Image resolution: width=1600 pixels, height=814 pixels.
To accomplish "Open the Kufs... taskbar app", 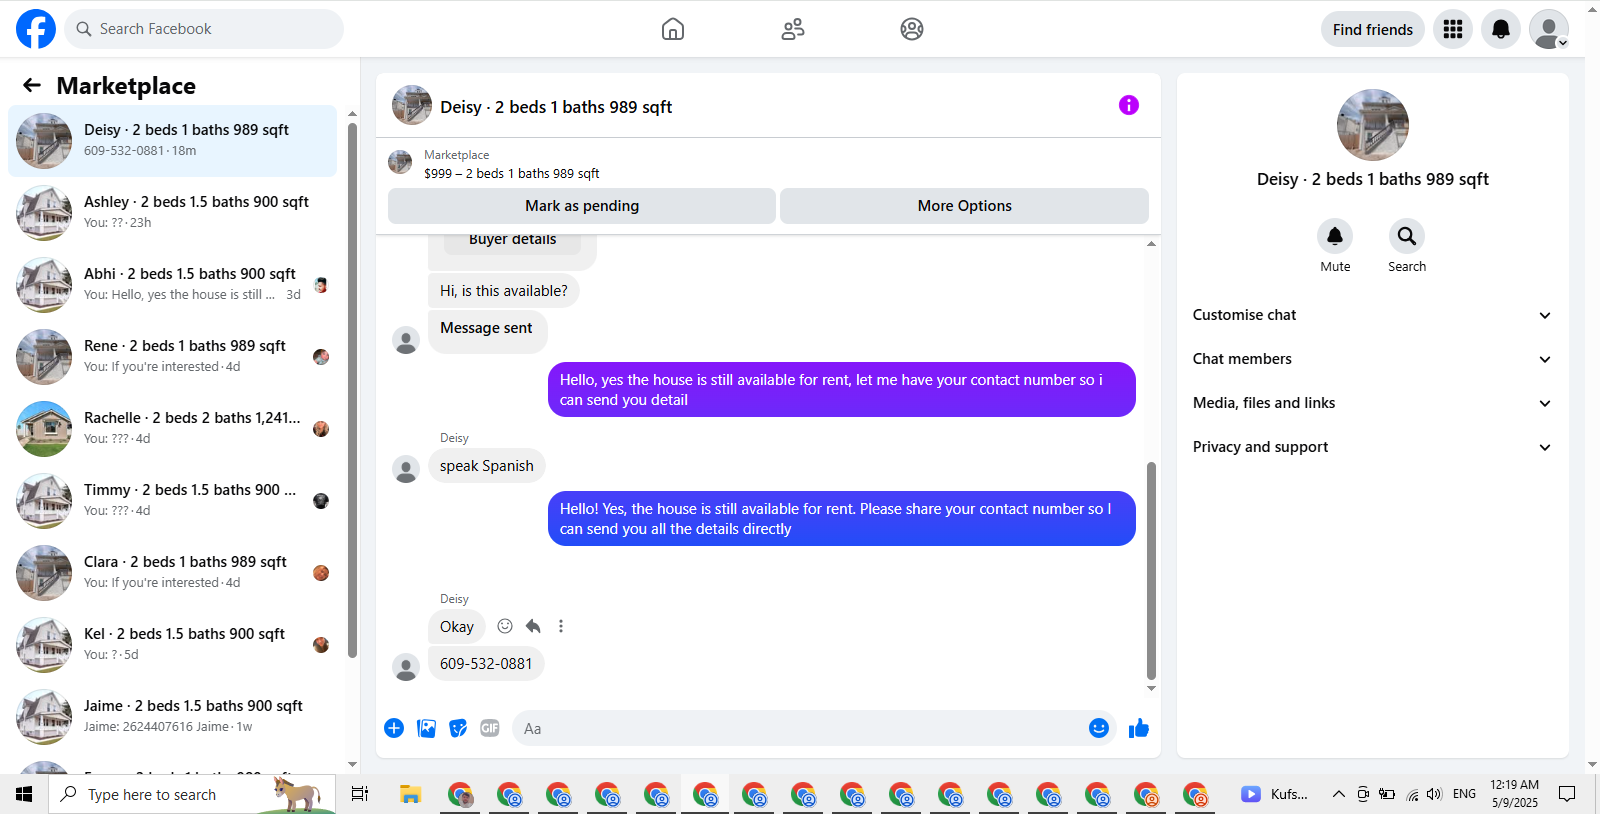I will coord(1275,794).
